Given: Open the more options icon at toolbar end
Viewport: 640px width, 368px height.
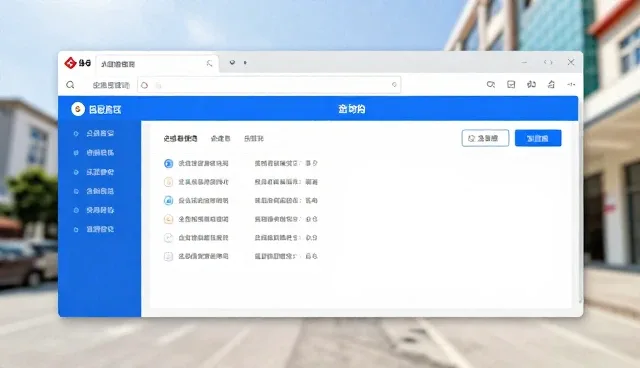Looking at the screenshot, I should tap(571, 84).
